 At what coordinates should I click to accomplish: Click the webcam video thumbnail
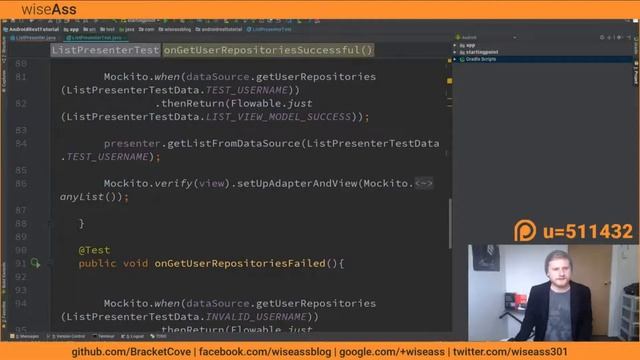554,293
